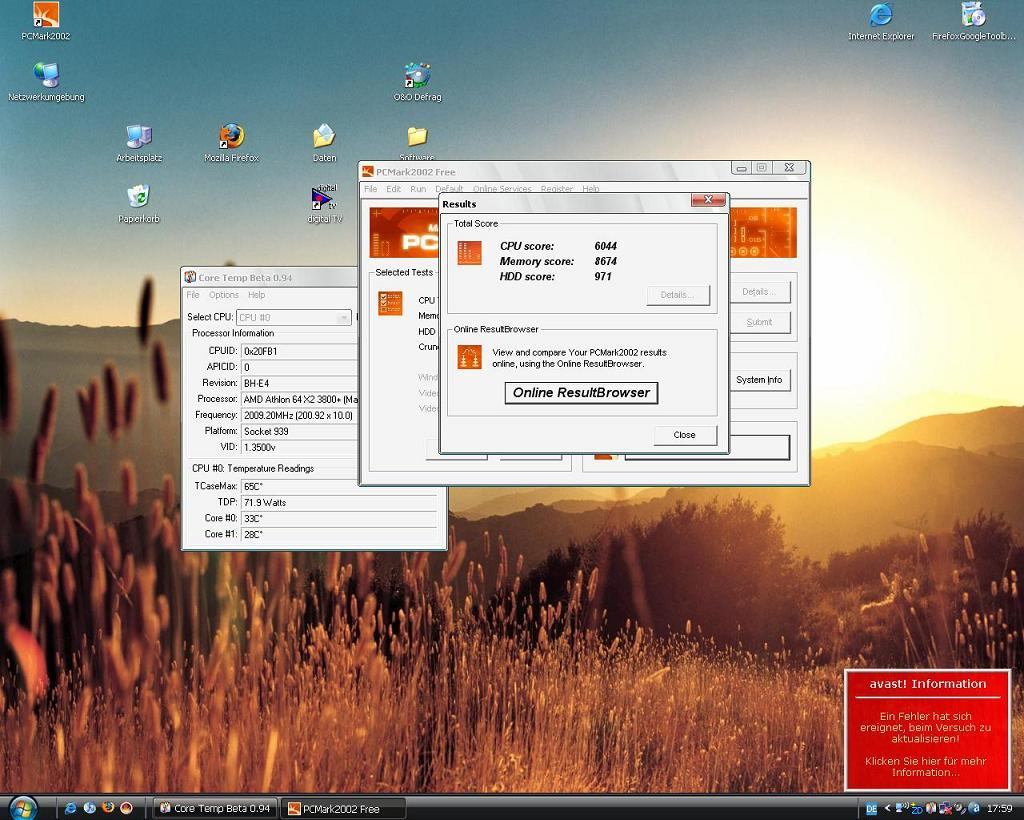
Task: Click the System Info button
Action: pos(759,380)
